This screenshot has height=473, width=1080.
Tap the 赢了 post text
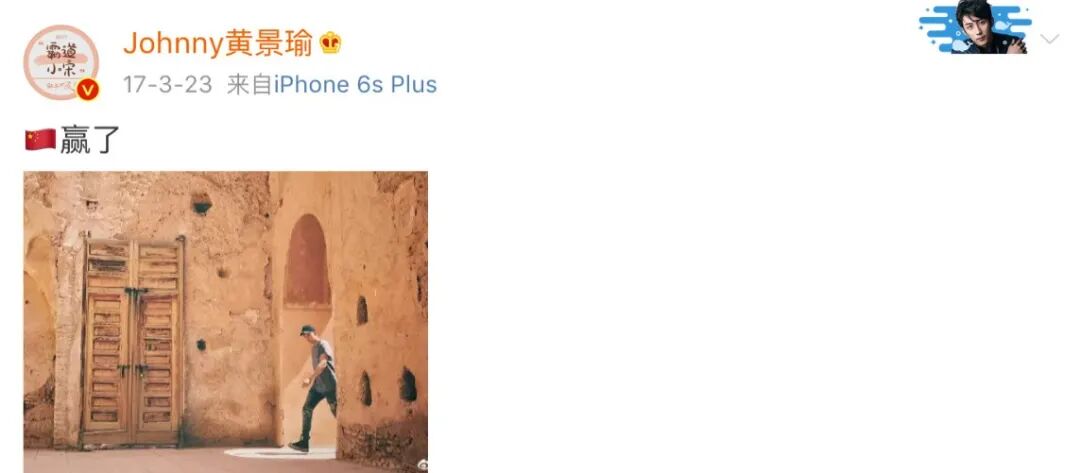point(90,139)
